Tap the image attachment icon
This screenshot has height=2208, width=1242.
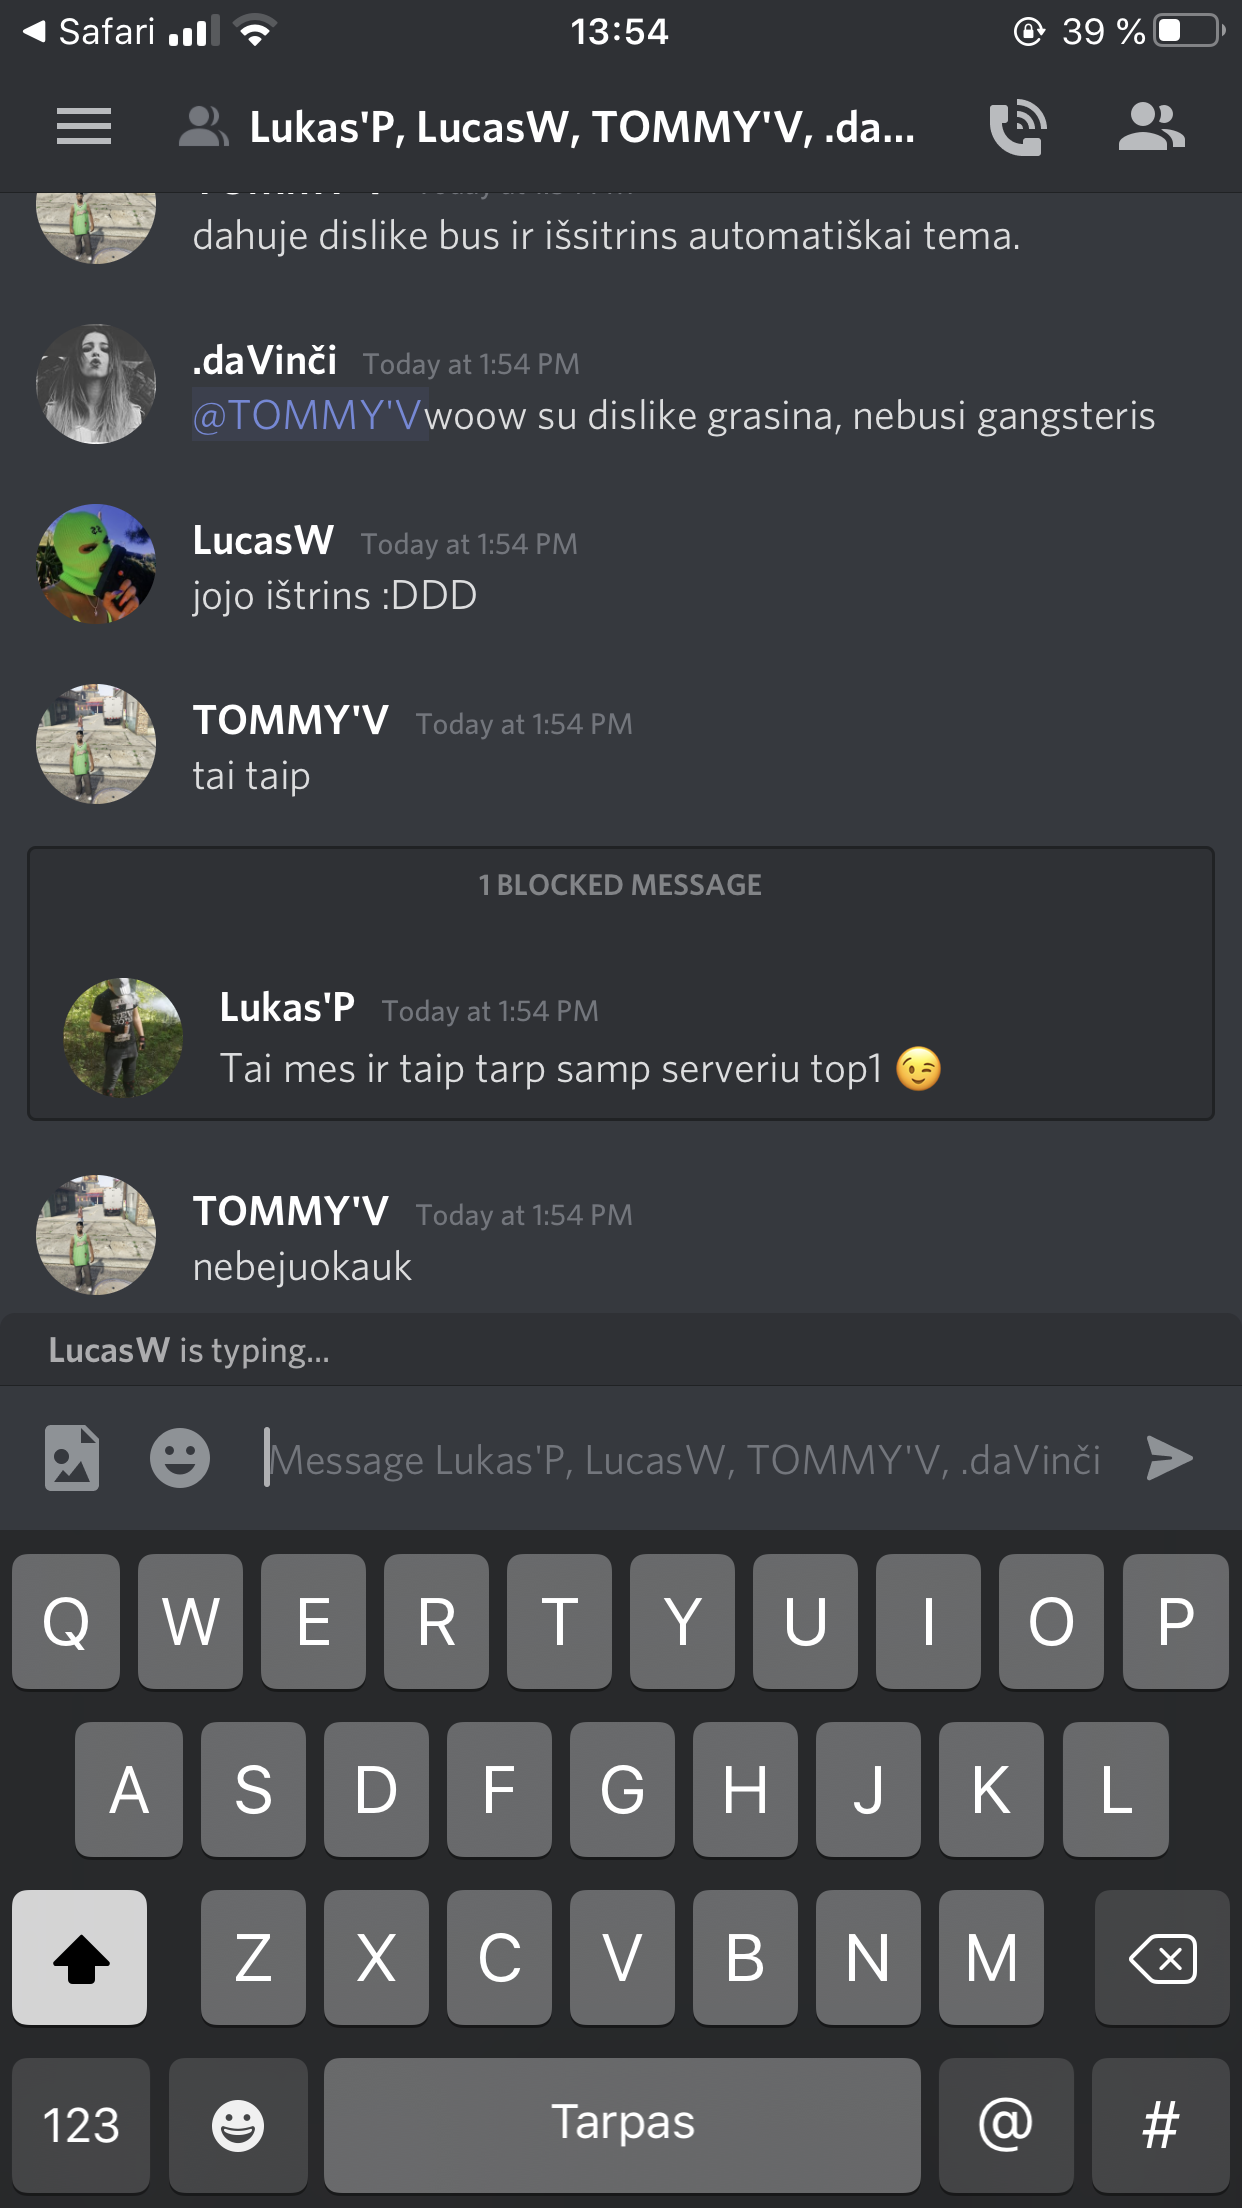click(x=72, y=1458)
